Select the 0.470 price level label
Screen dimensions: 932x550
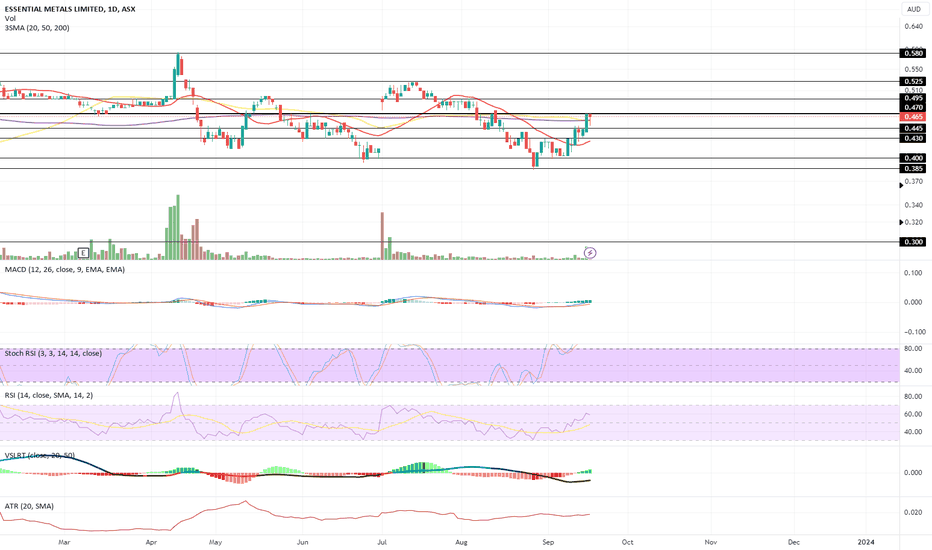click(x=914, y=108)
